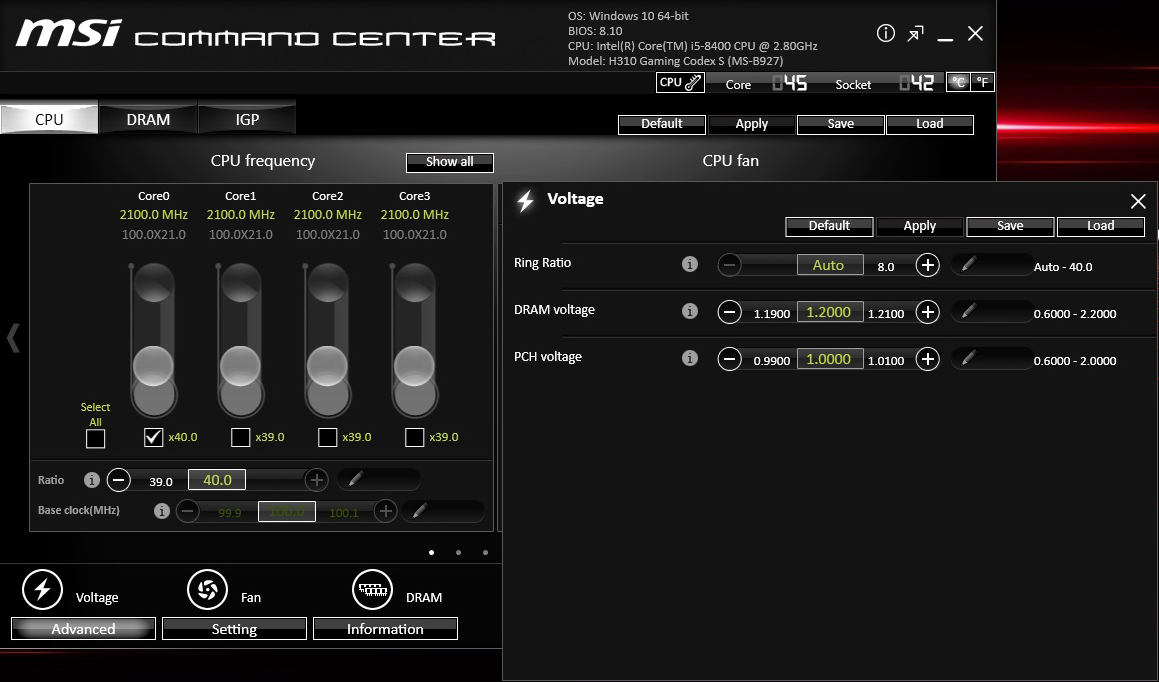Click the Ratio value field 40.0

(217, 480)
